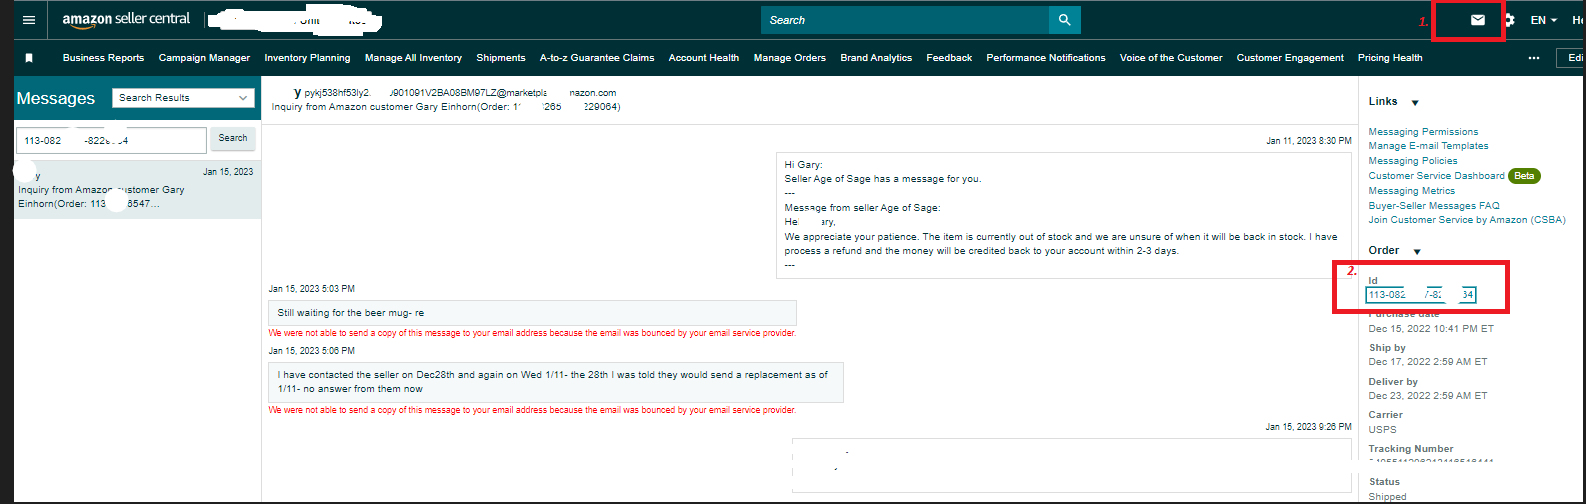Open the hamburger navigation menu
The height and width of the screenshot is (504, 1586).
coord(28,20)
